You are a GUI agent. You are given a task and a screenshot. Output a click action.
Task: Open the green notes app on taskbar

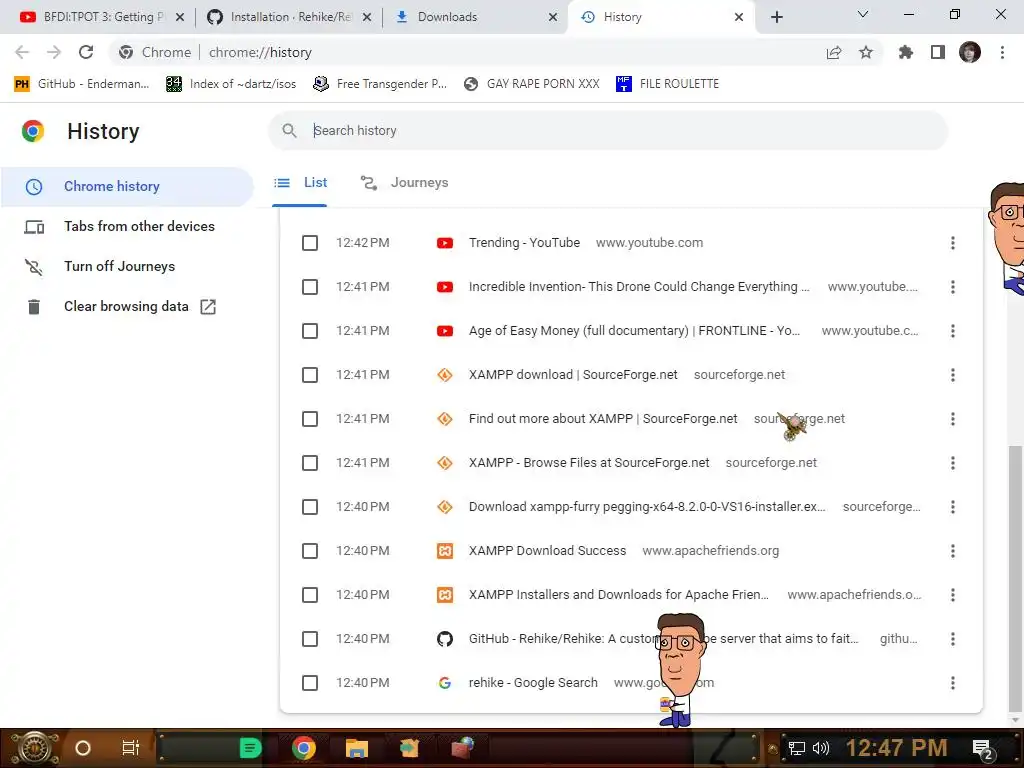pyautogui.click(x=249, y=748)
